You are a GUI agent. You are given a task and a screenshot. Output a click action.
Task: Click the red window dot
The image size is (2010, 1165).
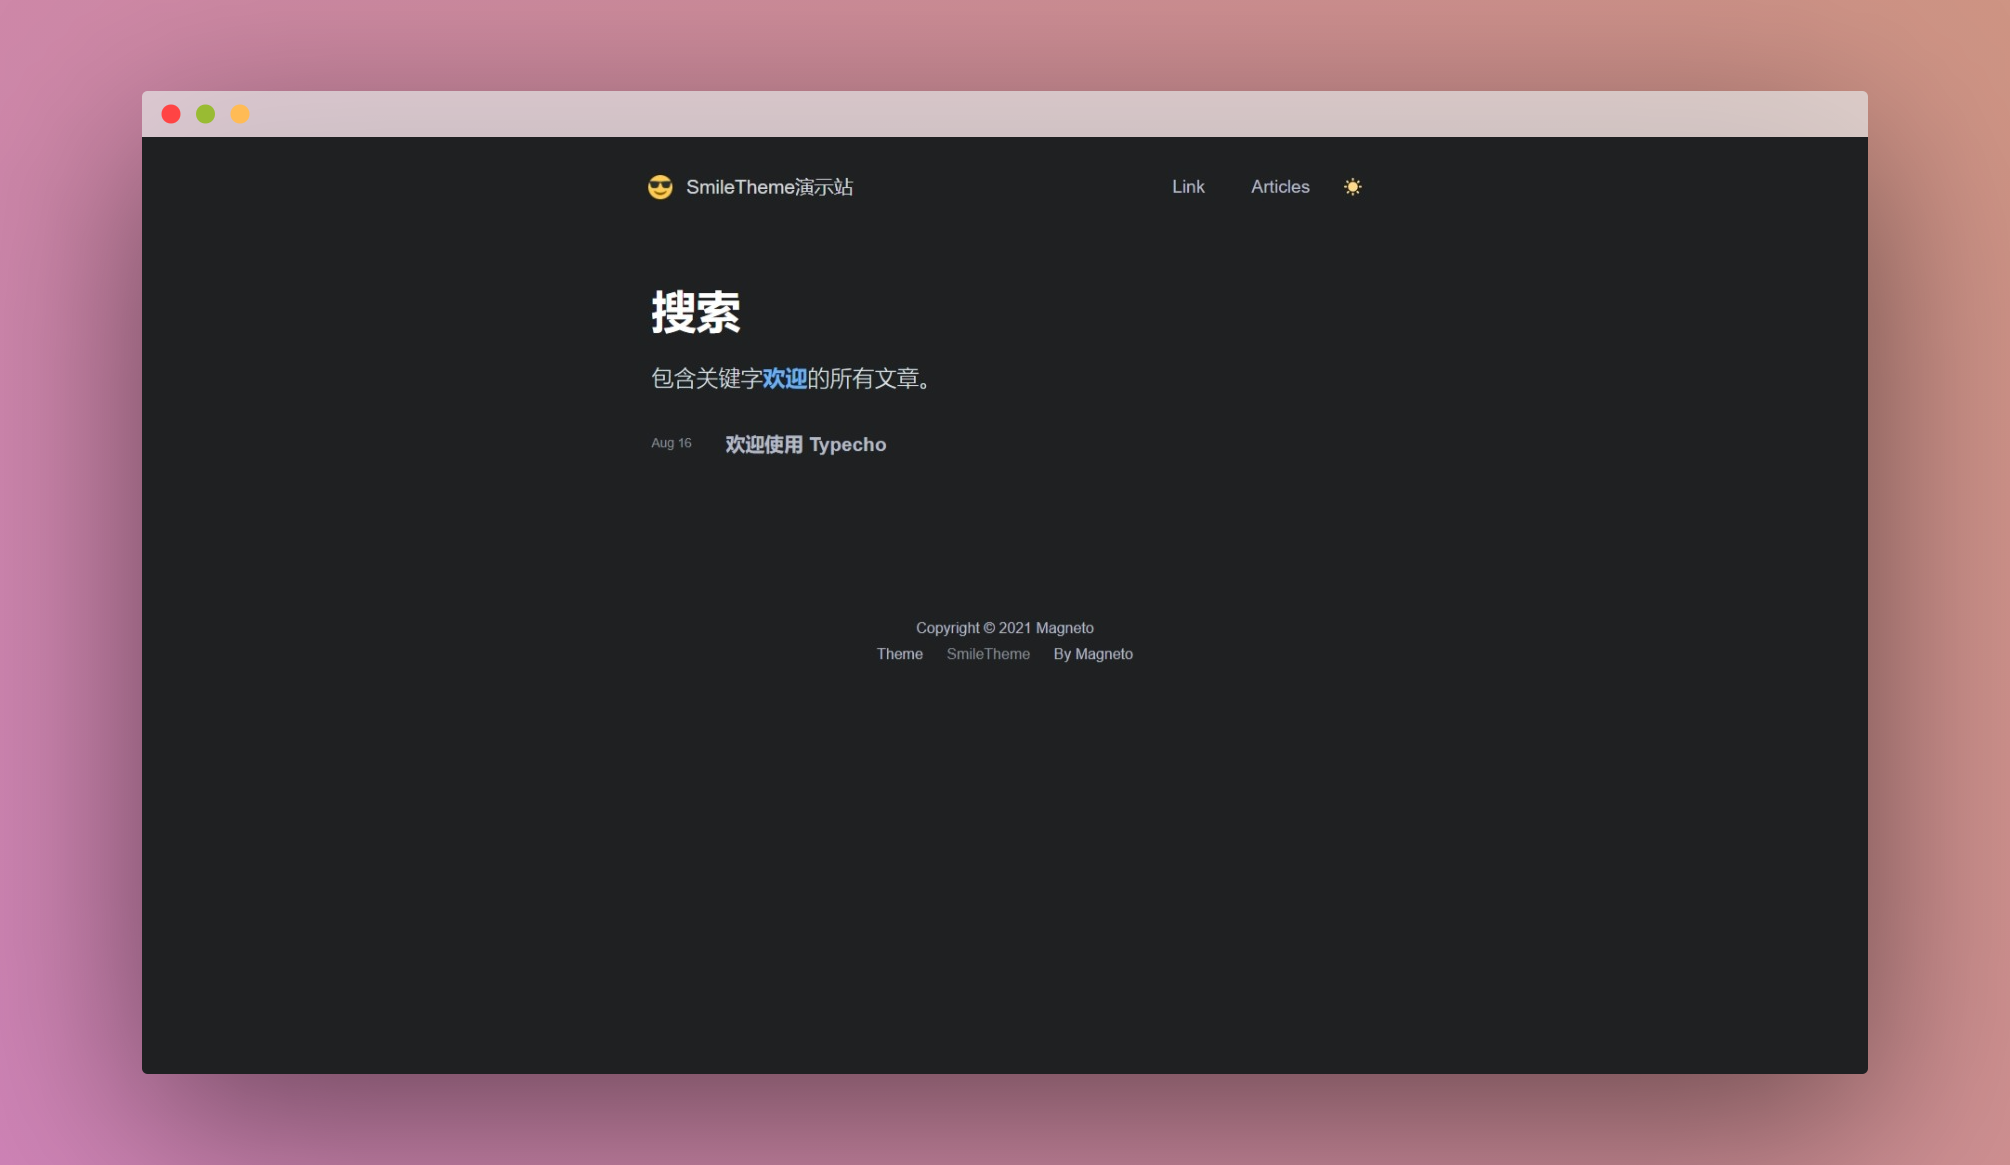[x=171, y=114]
